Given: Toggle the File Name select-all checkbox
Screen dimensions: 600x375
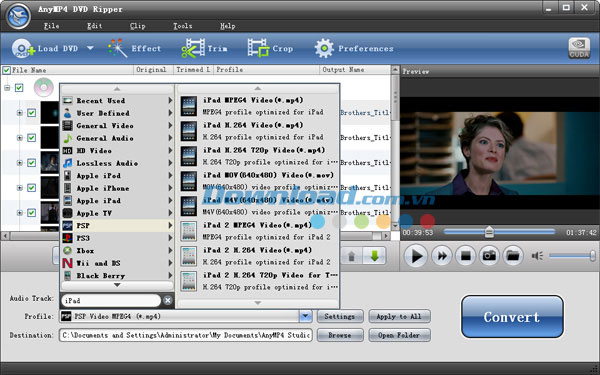Looking at the screenshot, I should 6,70.
